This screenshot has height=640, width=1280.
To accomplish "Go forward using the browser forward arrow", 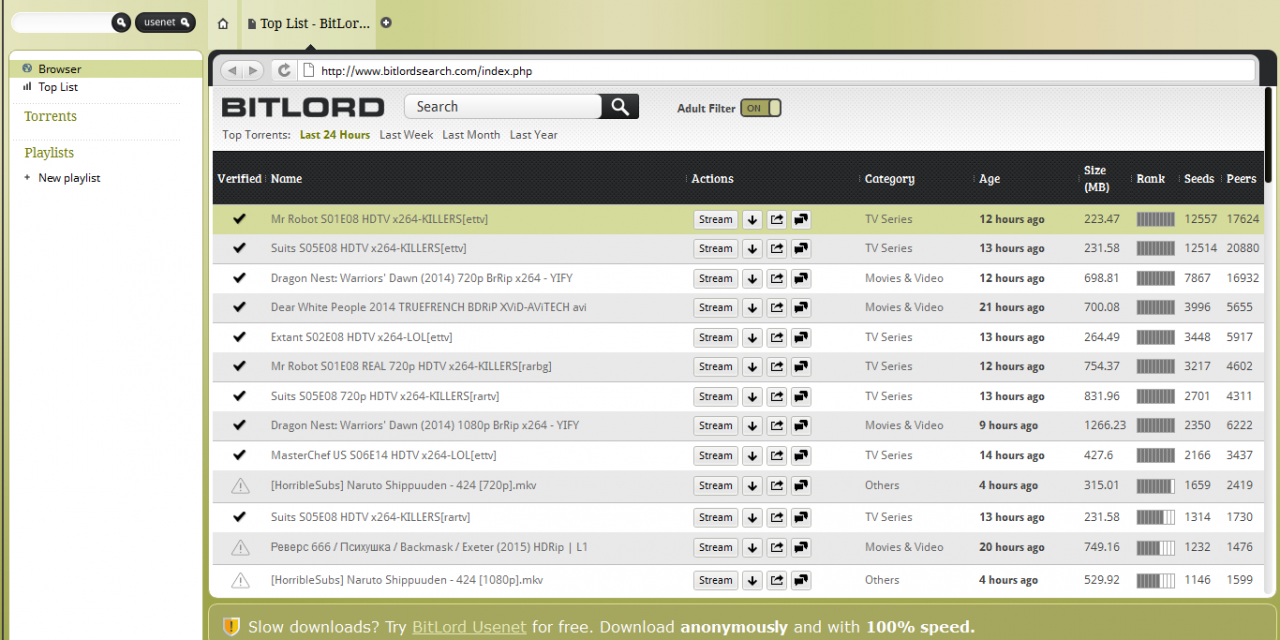I will 253,70.
